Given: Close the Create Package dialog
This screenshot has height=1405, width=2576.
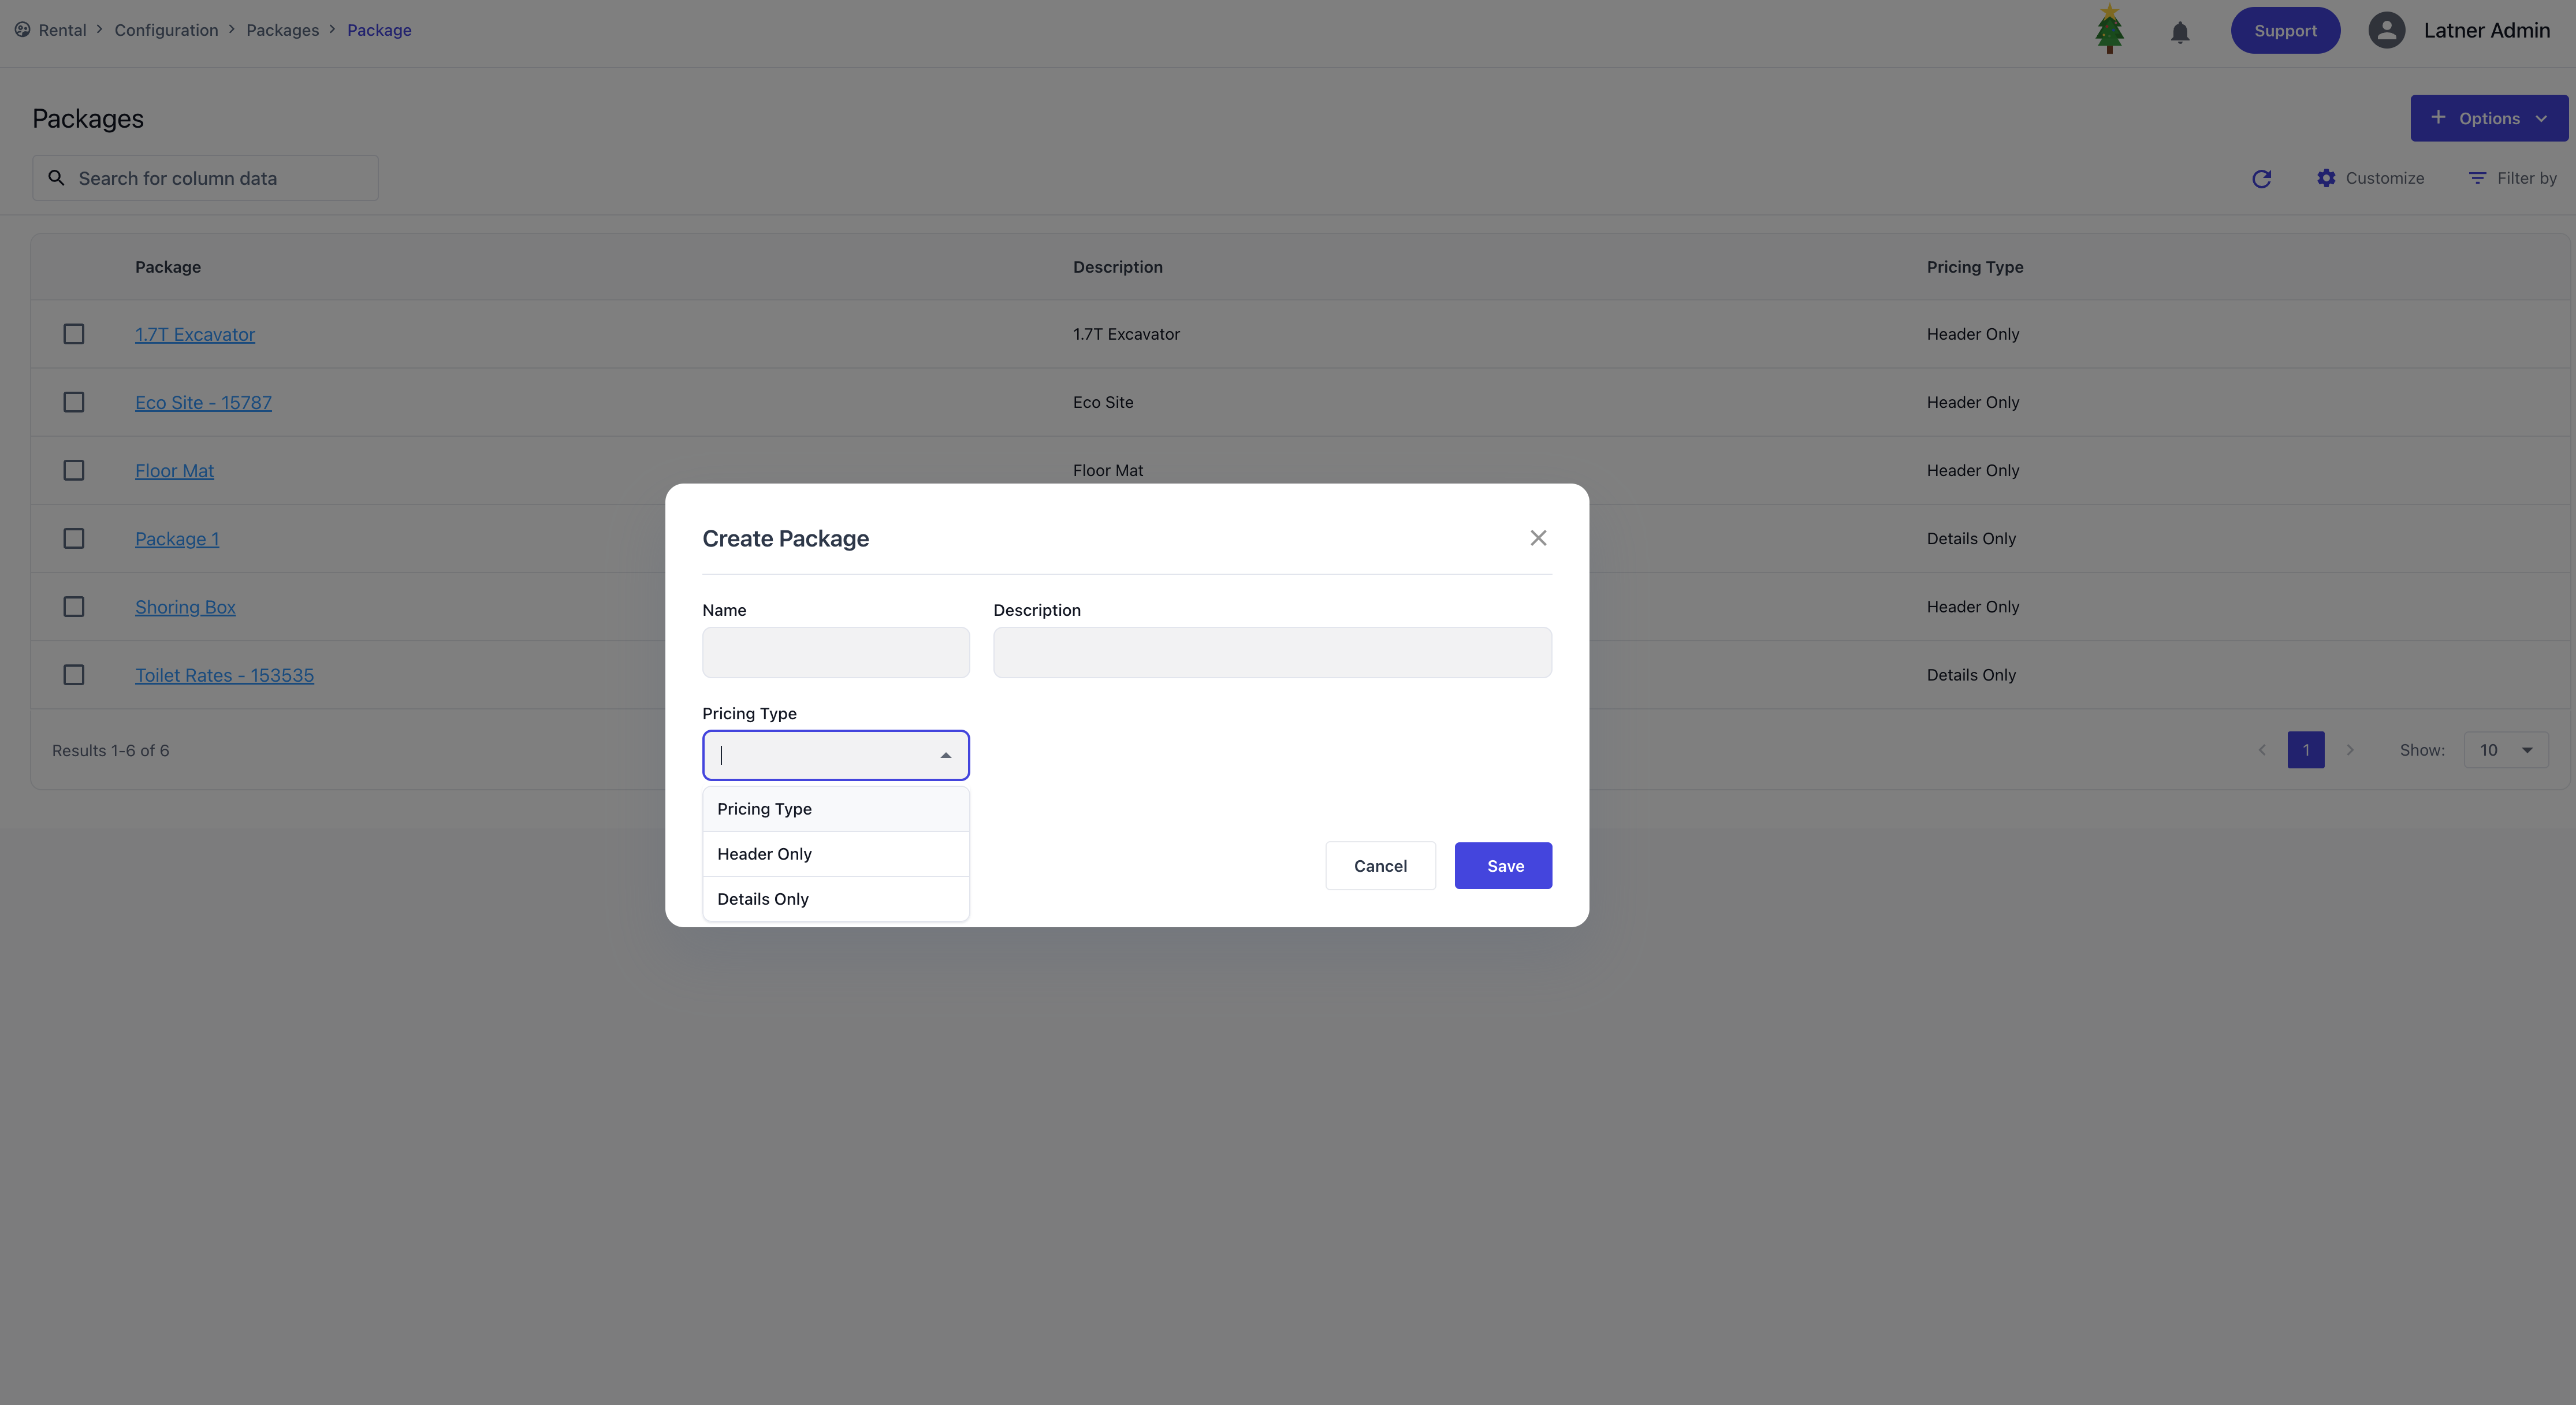Looking at the screenshot, I should tap(1538, 538).
